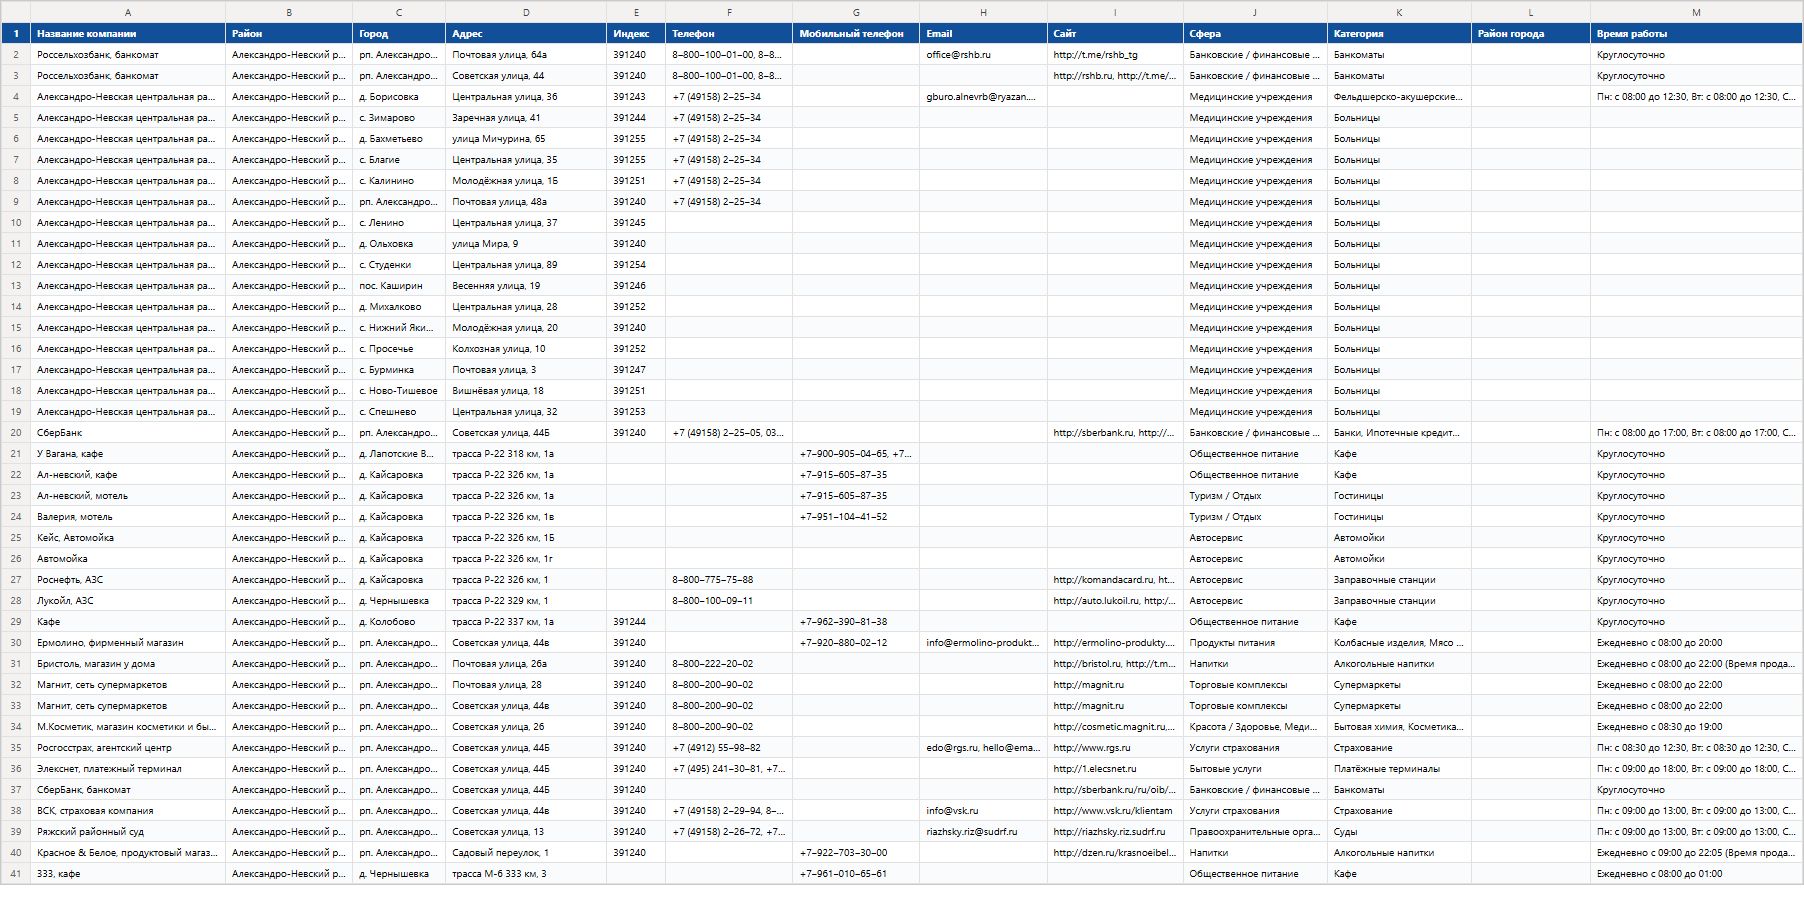Select row 1 by its row number
The width and height of the screenshot is (1804, 902).
(15, 34)
